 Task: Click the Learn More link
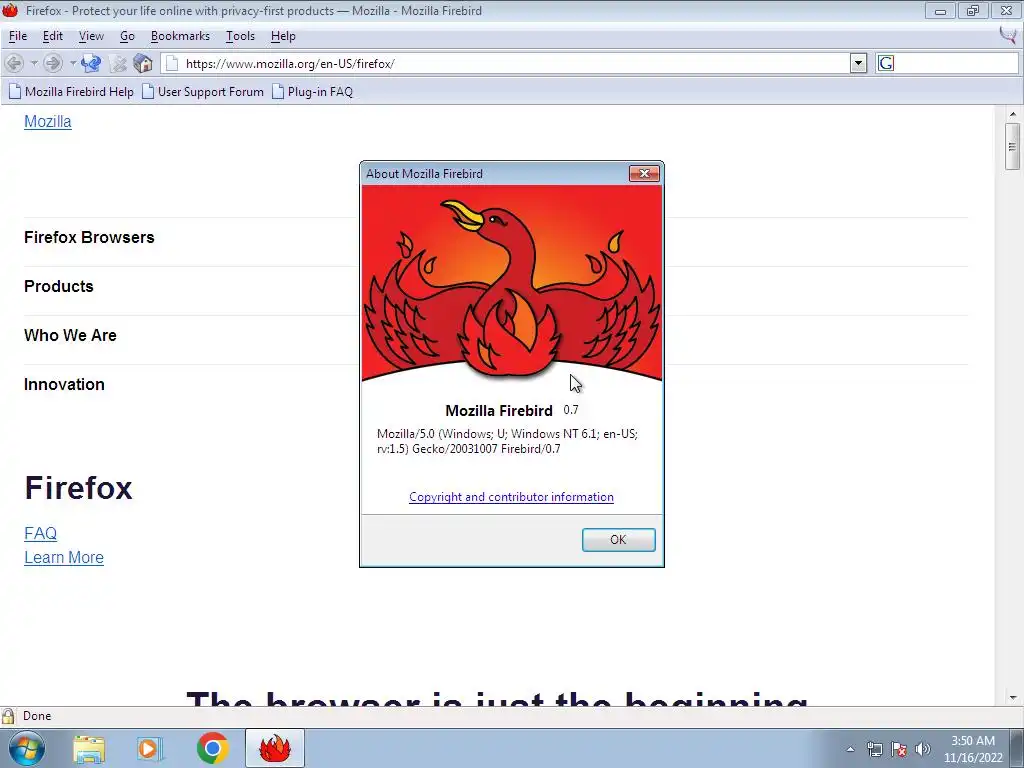click(x=64, y=558)
